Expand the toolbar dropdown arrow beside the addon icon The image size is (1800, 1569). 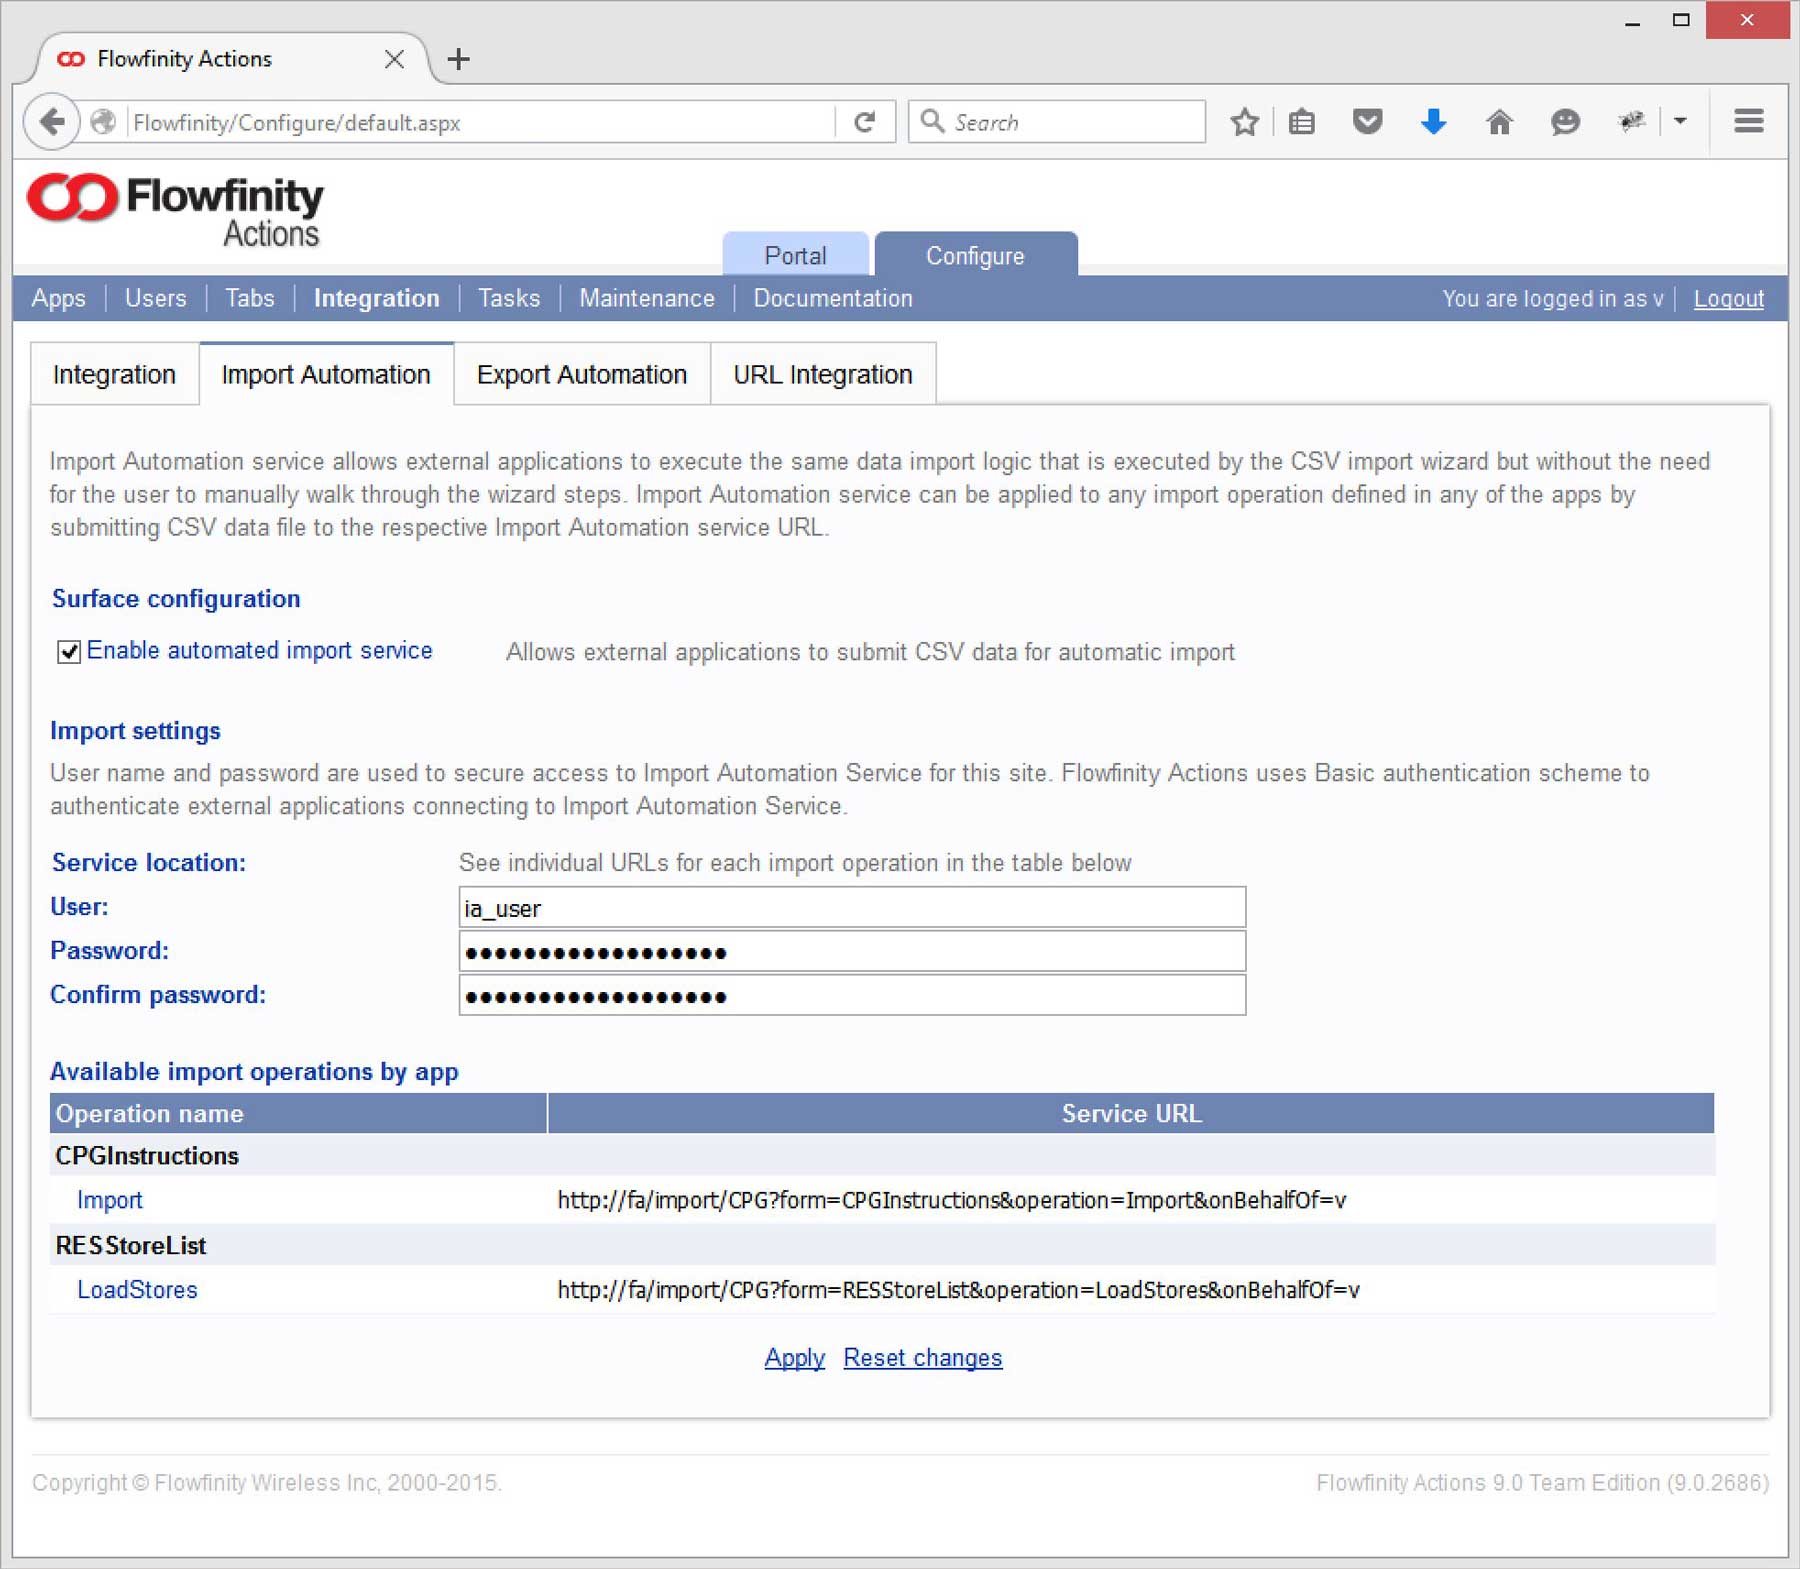point(1680,122)
